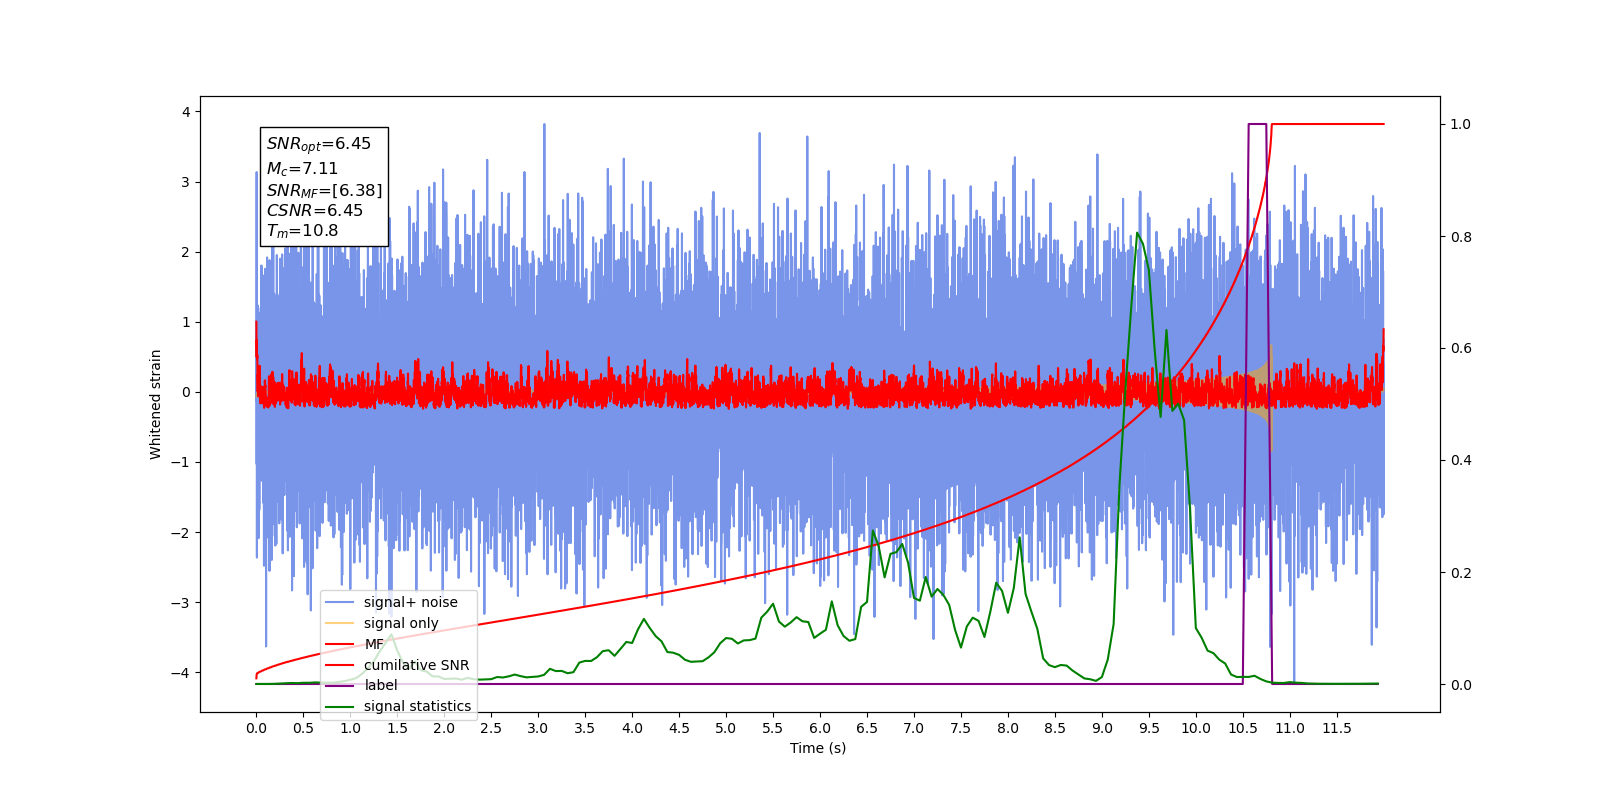
Task: Click x-axis tick label 8.5
Action: point(1055,728)
